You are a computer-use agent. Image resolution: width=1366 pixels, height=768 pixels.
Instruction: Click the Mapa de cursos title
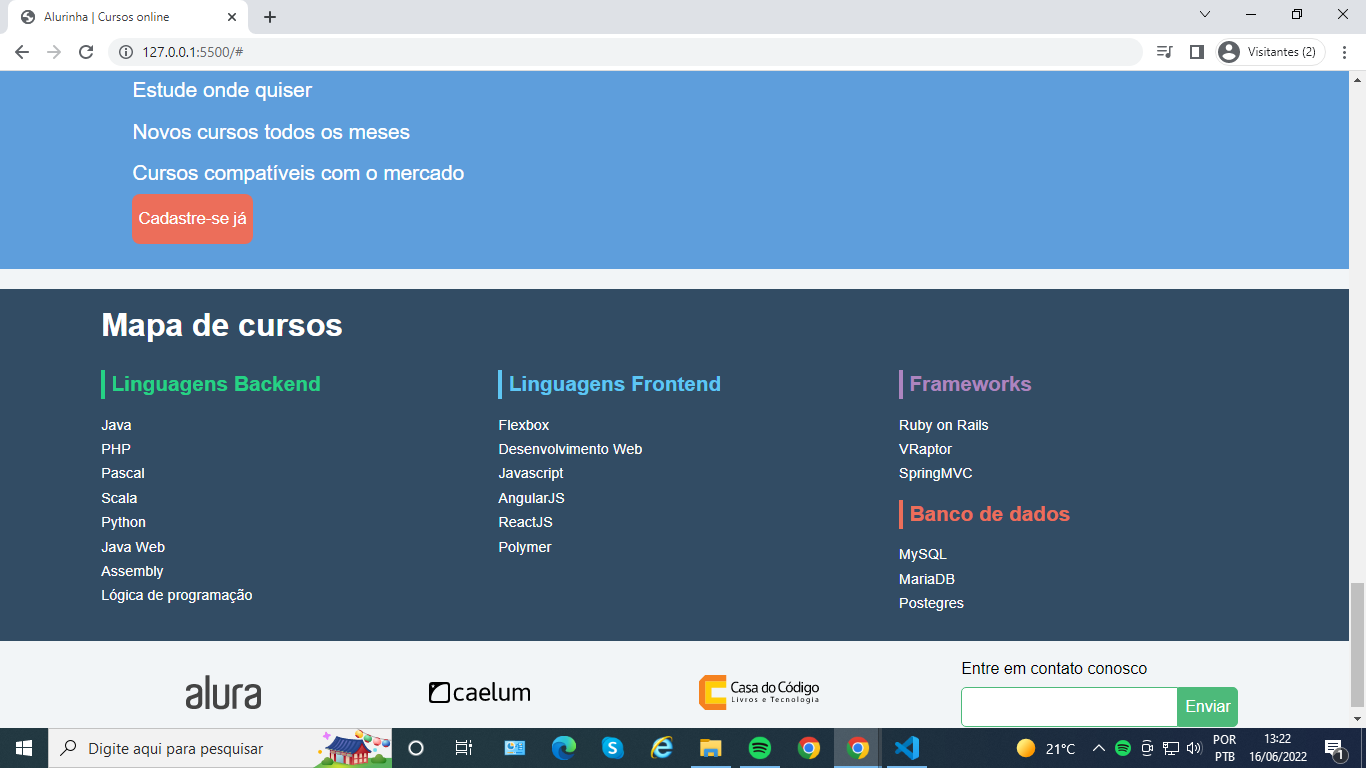pos(222,325)
